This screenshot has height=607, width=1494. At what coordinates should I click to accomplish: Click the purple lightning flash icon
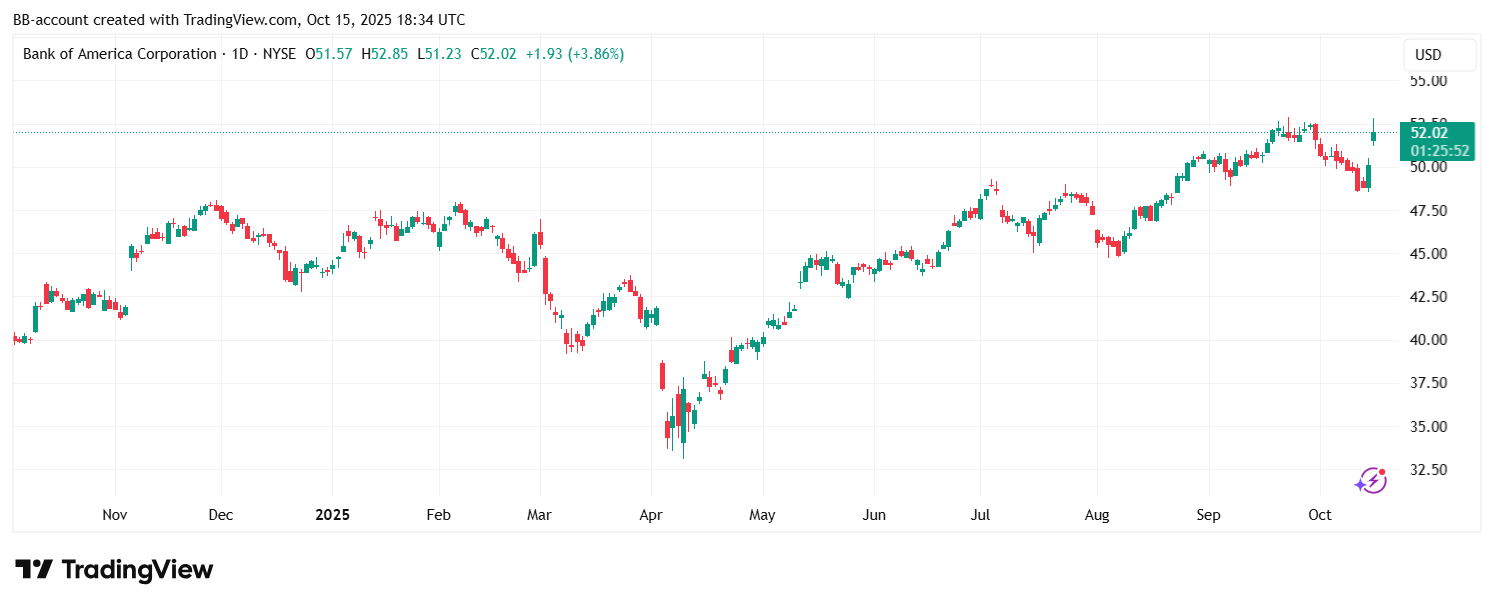click(1370, 481)
